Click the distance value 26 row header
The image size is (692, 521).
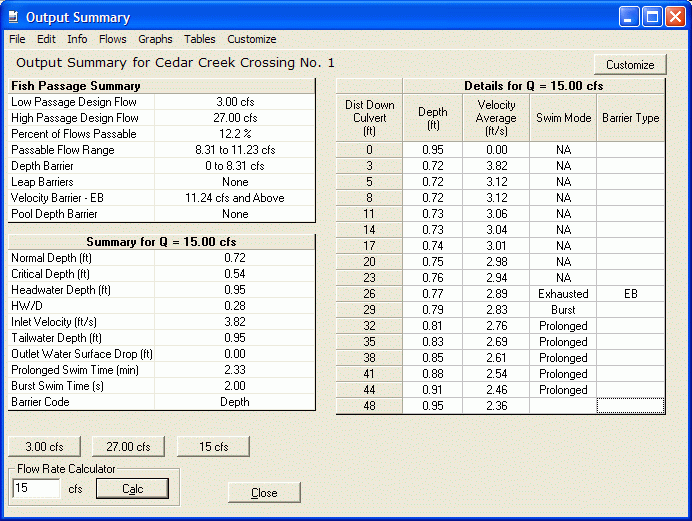369,294
